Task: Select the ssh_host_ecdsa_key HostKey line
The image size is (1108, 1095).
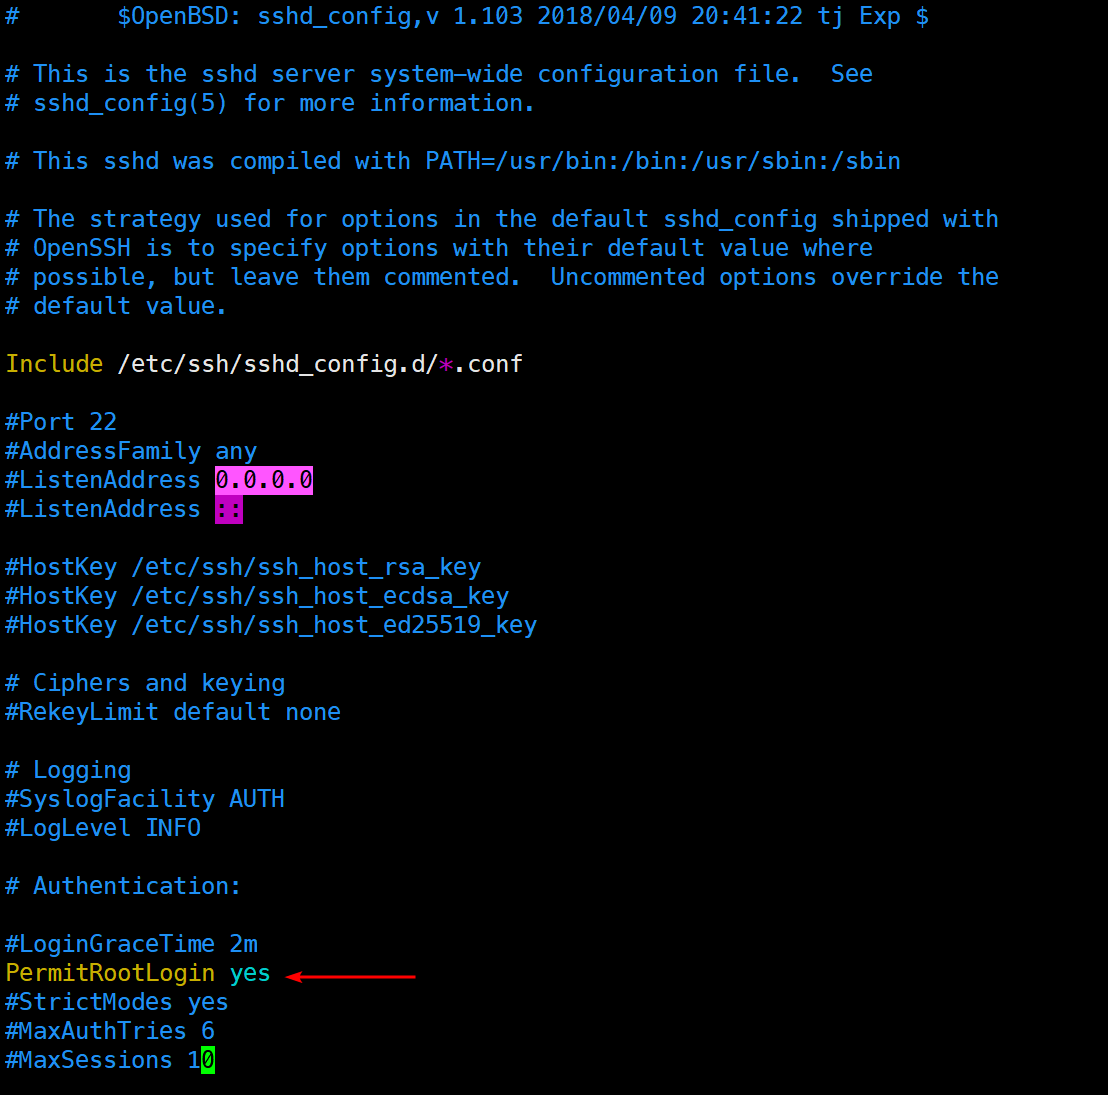Action: click(257, 596)
